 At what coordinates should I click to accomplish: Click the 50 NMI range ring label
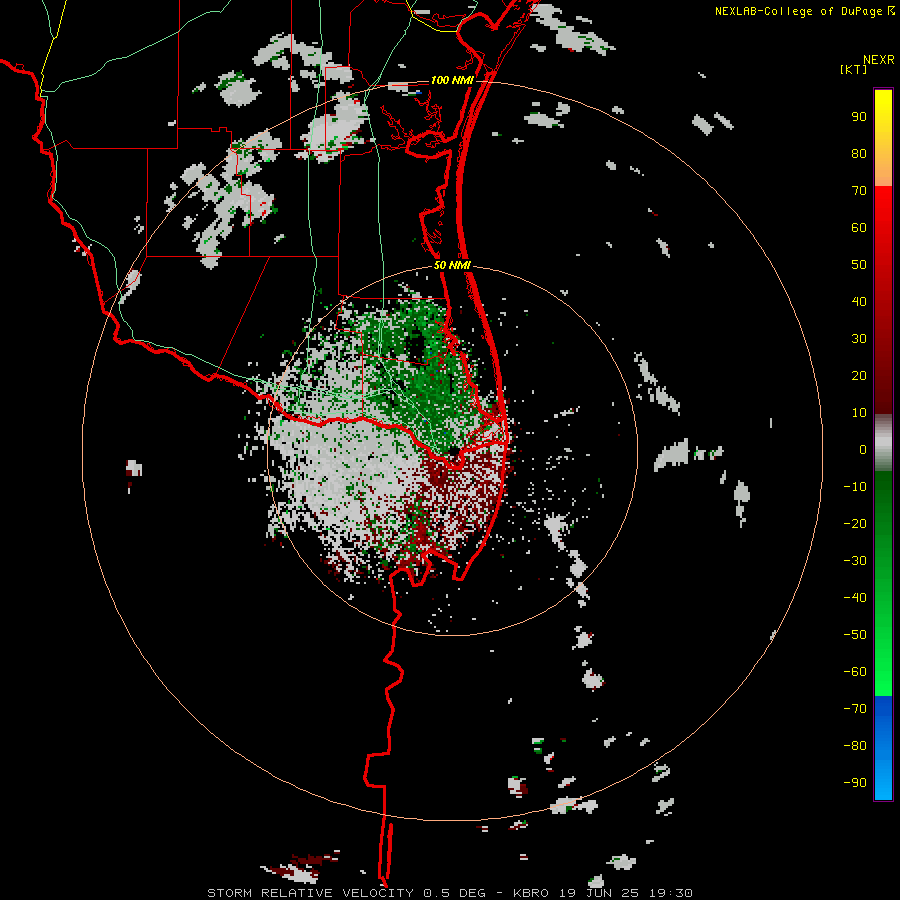pyautogui.click(x=452, y=265)
